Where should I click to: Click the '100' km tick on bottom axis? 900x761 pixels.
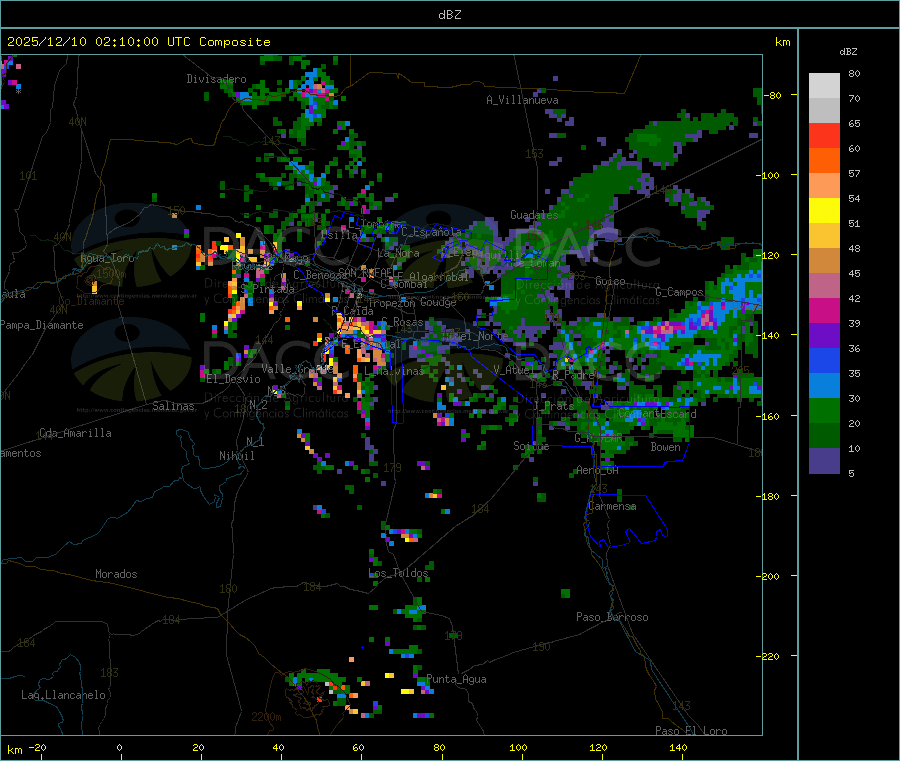point(518,747)
